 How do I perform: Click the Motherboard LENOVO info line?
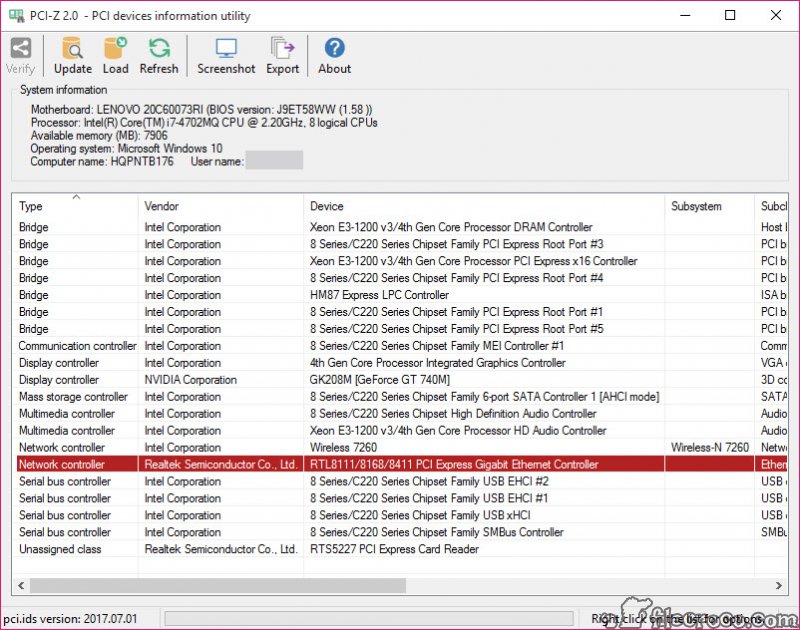tap(202, 110)
